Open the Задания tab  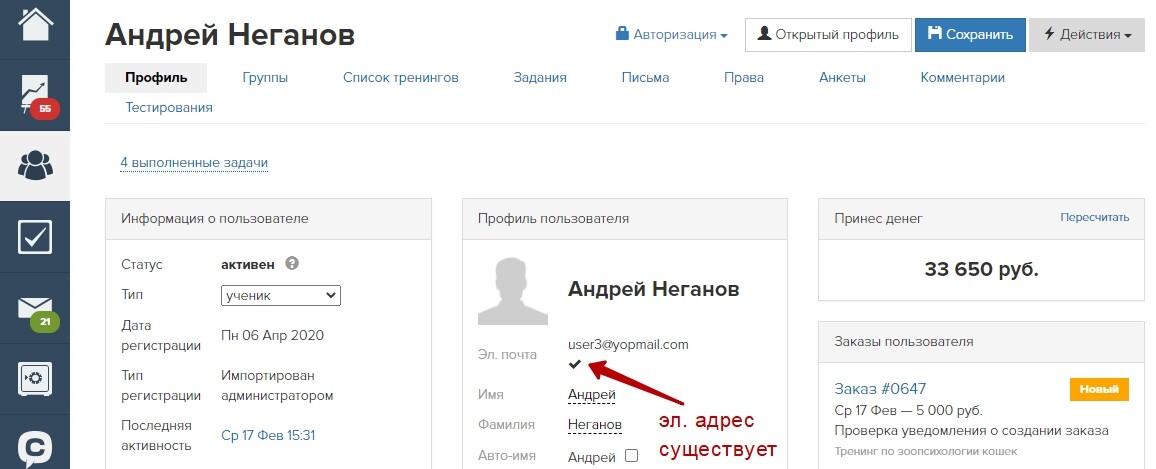tap(540, 77)
